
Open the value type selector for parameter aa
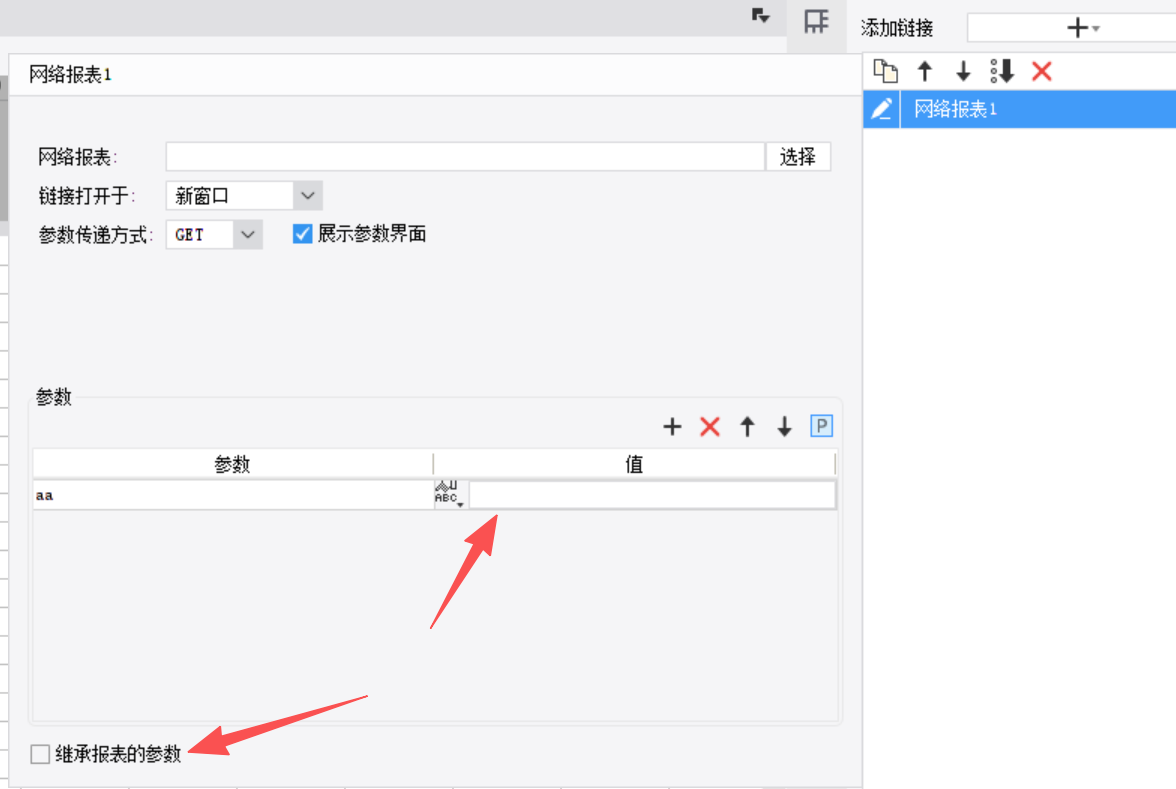[450, 495]
